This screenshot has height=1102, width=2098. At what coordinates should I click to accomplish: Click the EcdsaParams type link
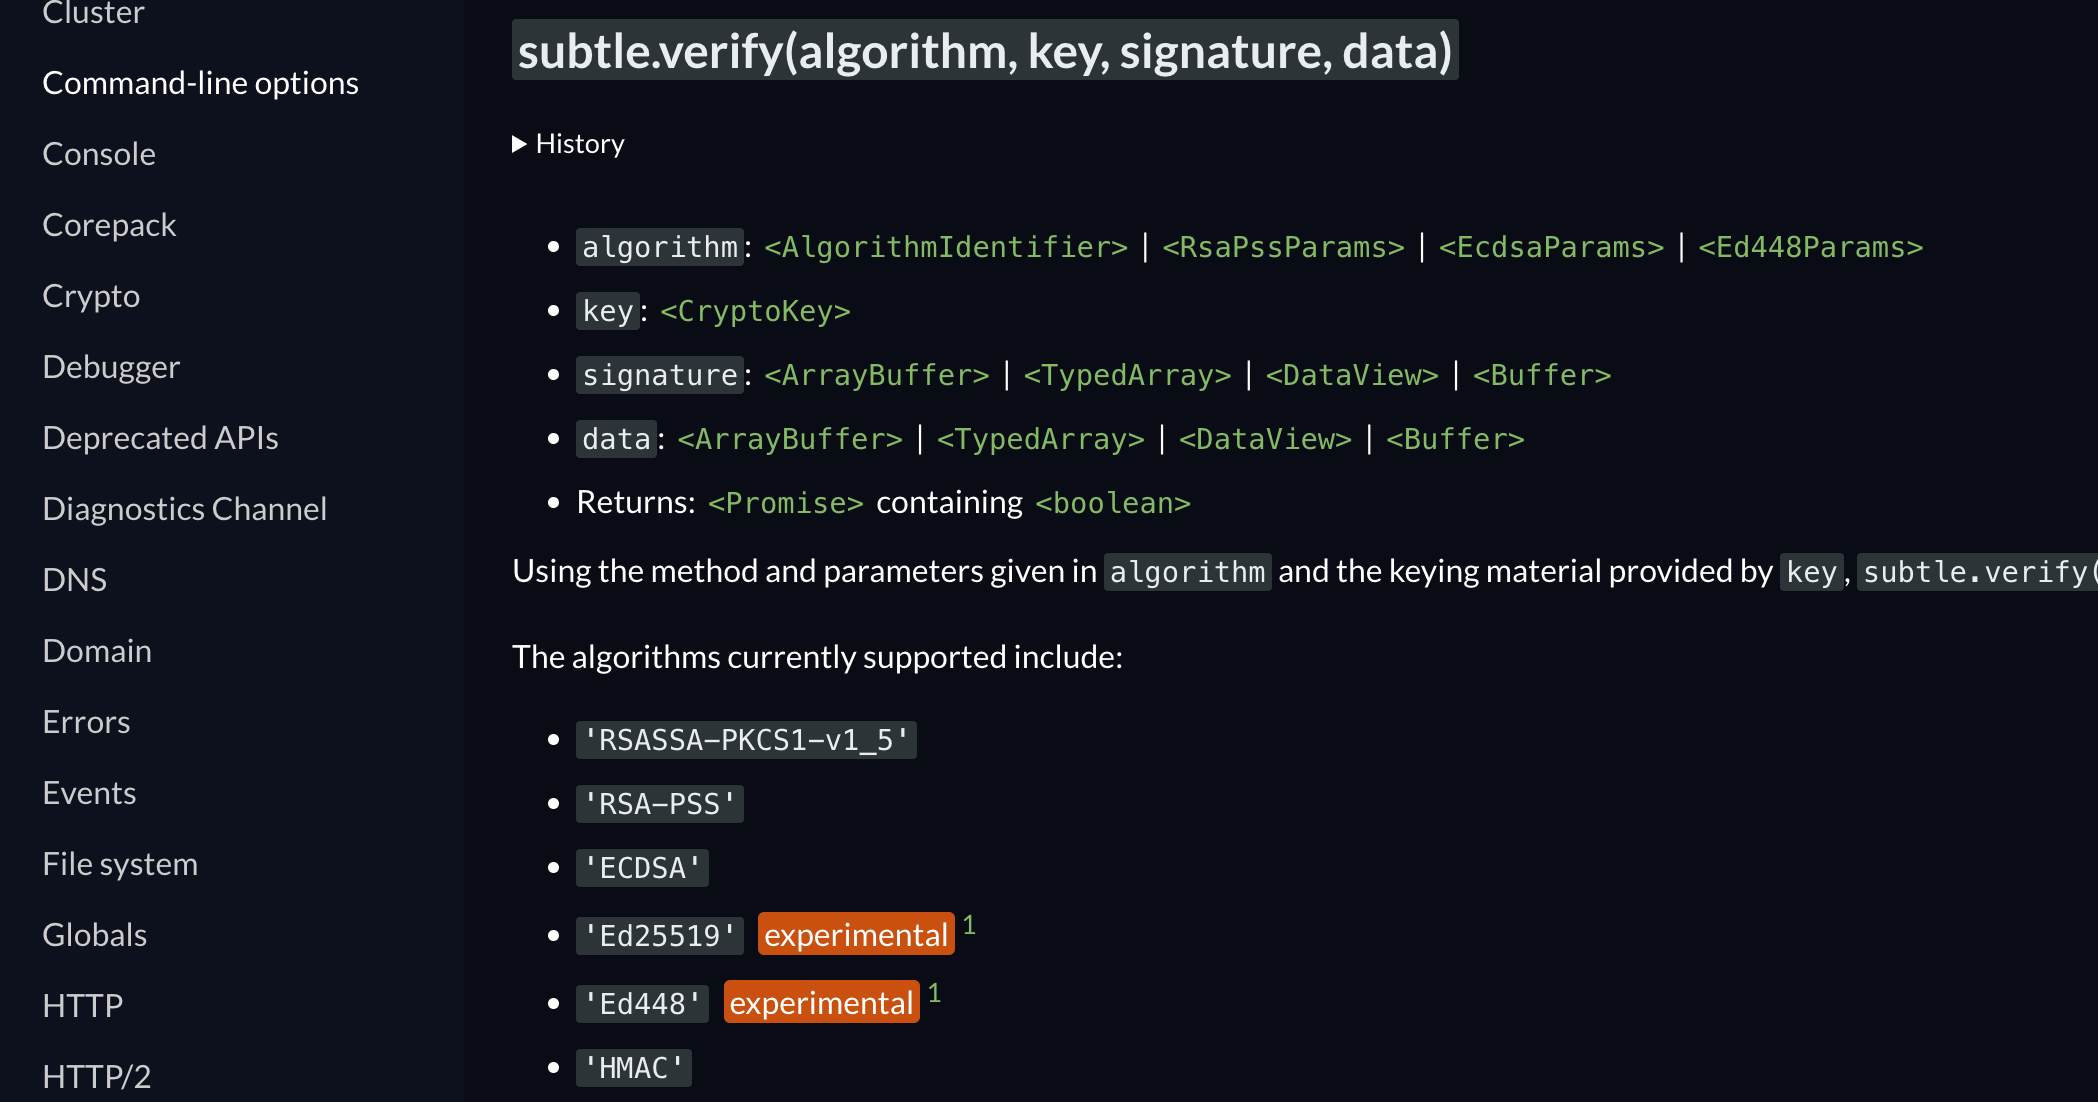[x=1551, y=247]
